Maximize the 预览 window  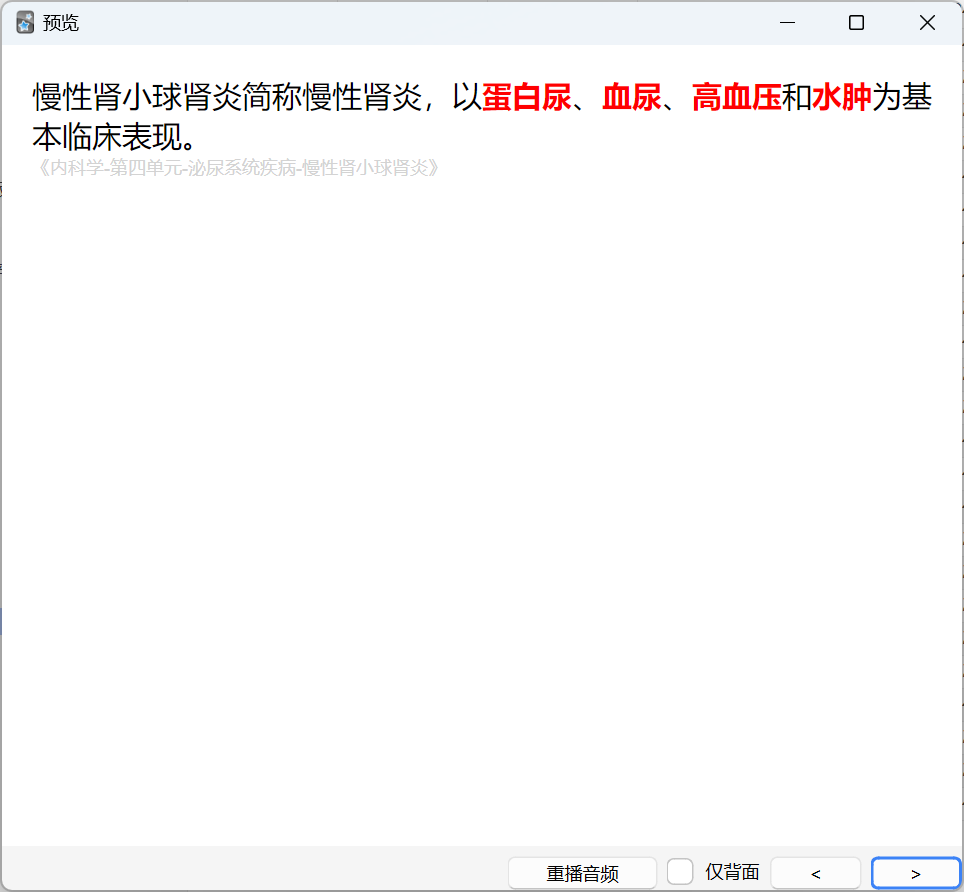[x=856, y=23]
